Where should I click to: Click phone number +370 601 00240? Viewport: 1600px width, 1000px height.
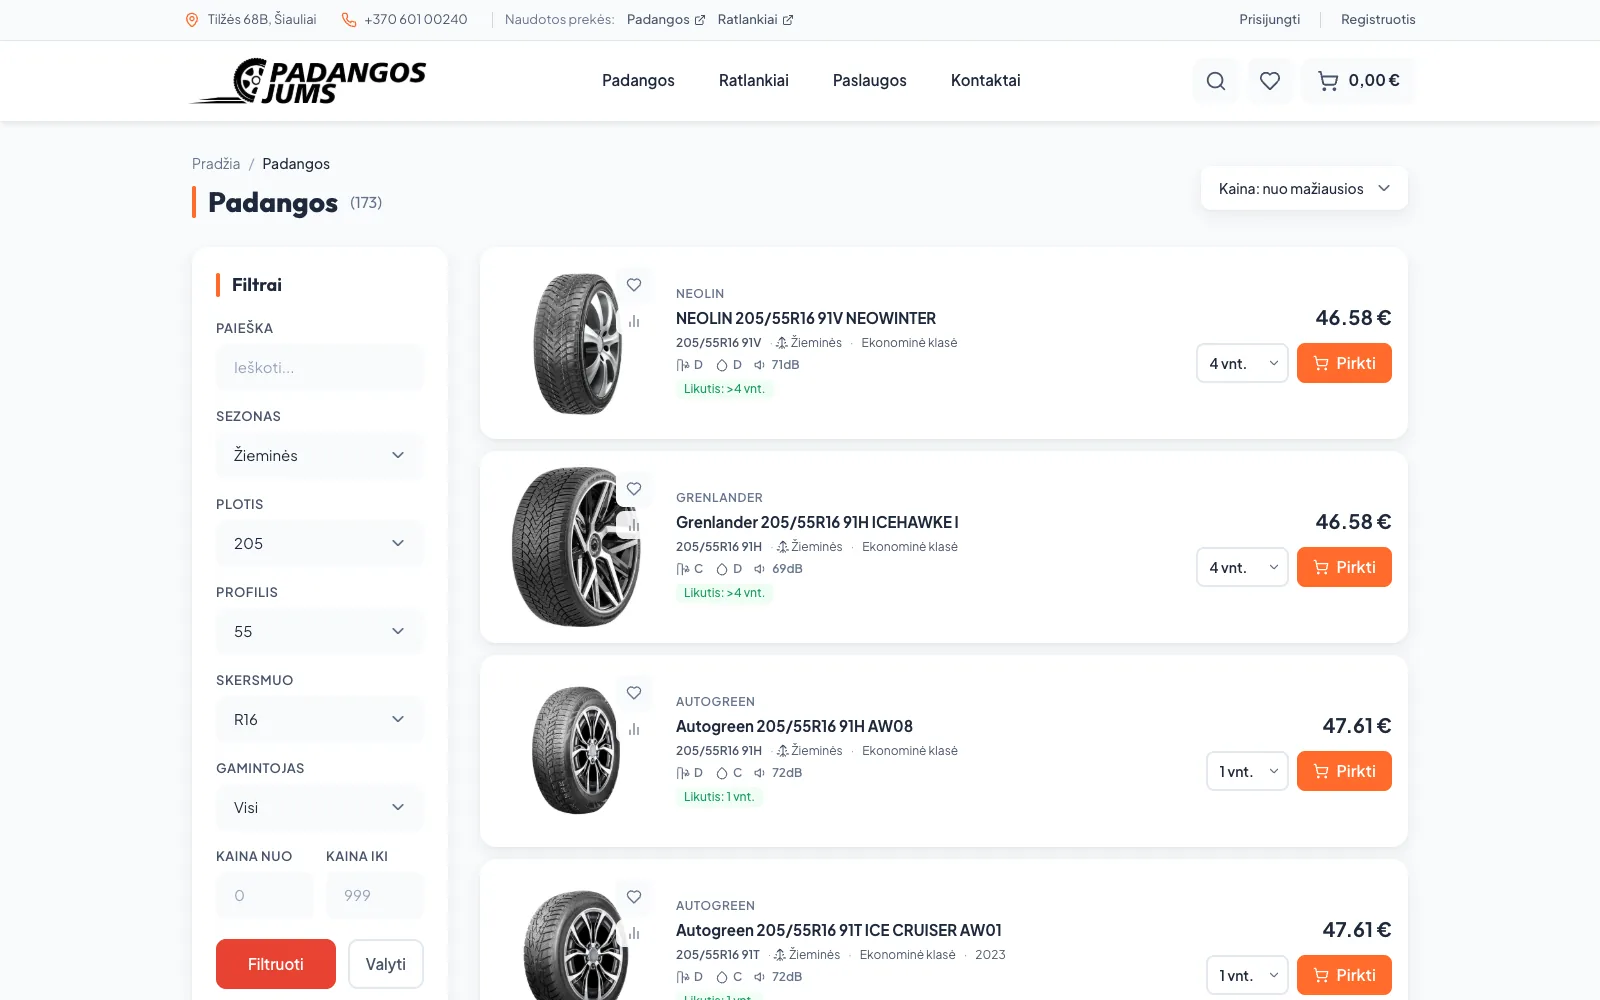(x=416, y=20)
